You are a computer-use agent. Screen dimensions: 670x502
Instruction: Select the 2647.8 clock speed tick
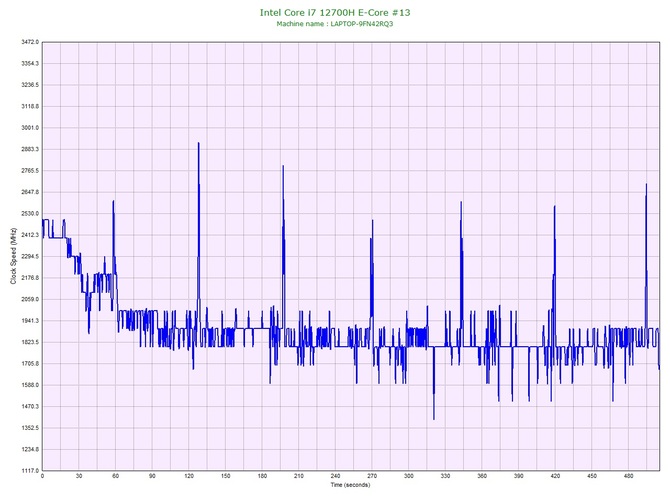30,192
